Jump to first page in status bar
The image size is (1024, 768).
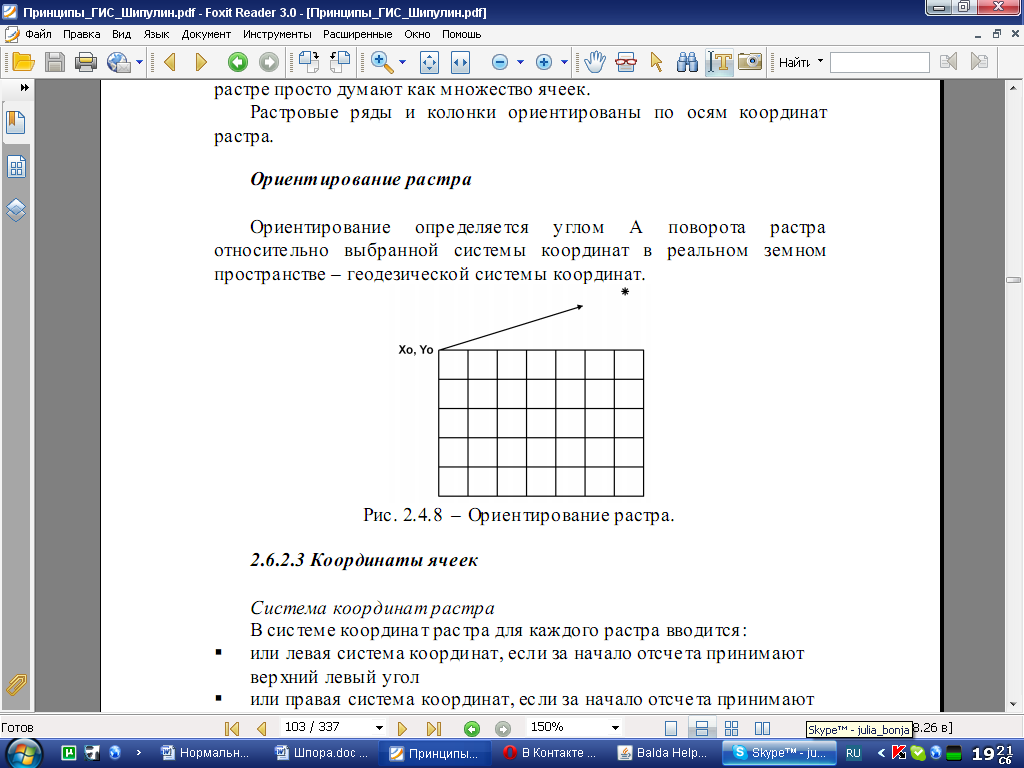pos(232,728)
